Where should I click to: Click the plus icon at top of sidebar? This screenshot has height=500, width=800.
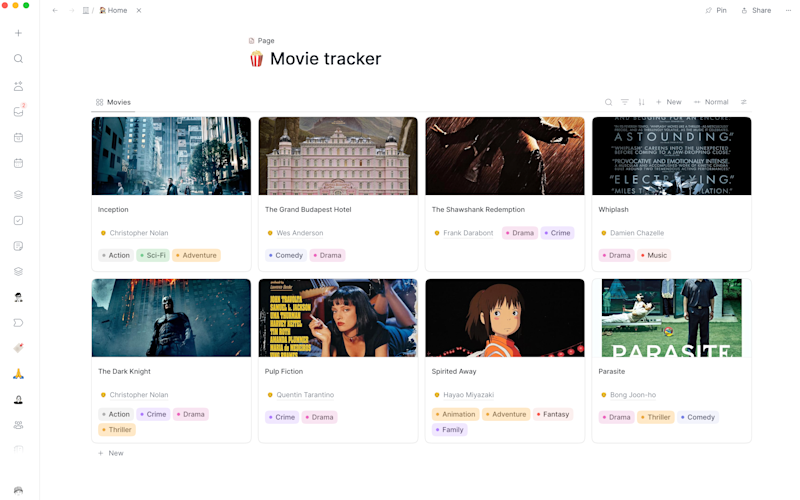click(18, 33)
